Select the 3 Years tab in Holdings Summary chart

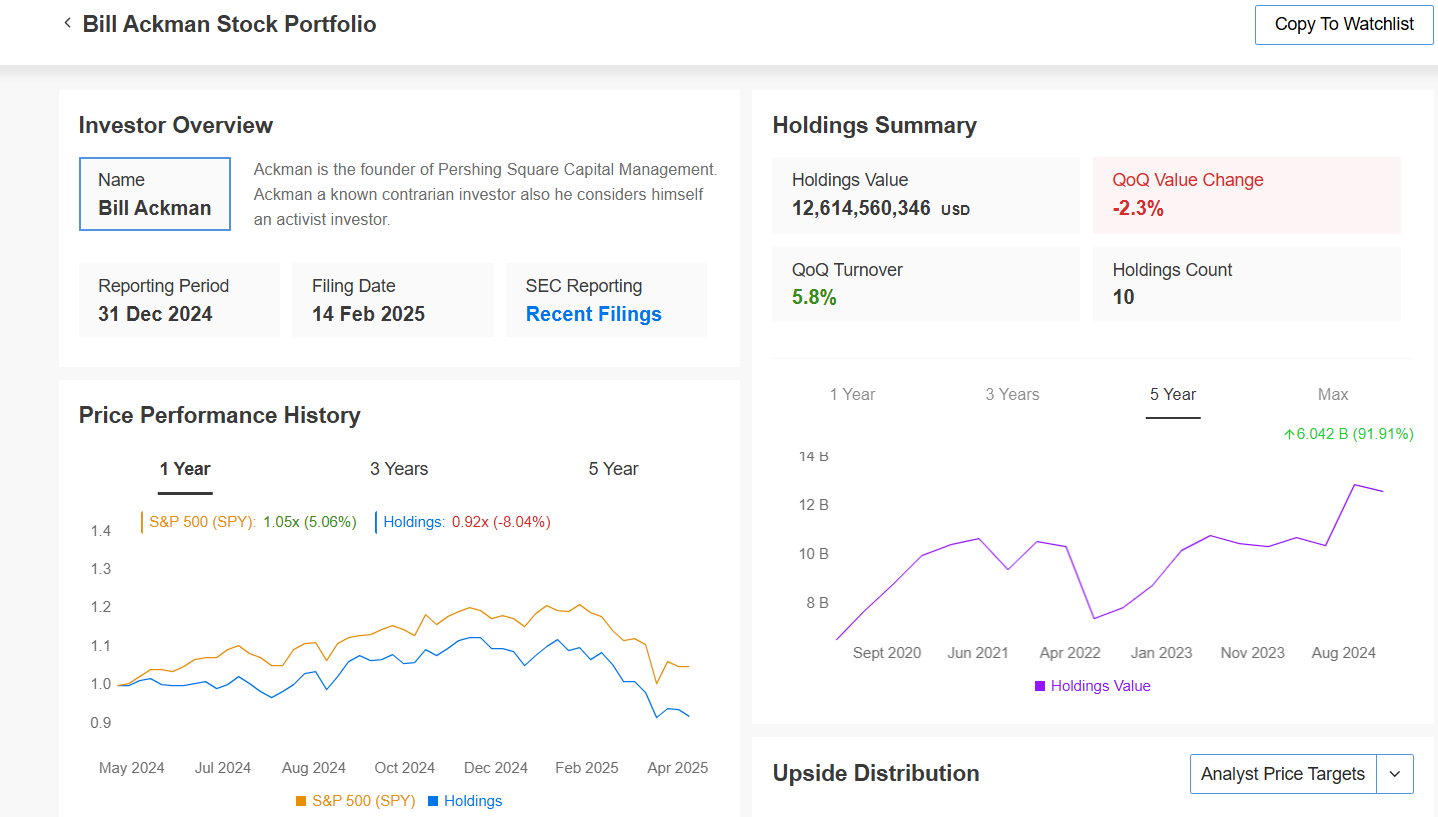[x=1012, y=394]
